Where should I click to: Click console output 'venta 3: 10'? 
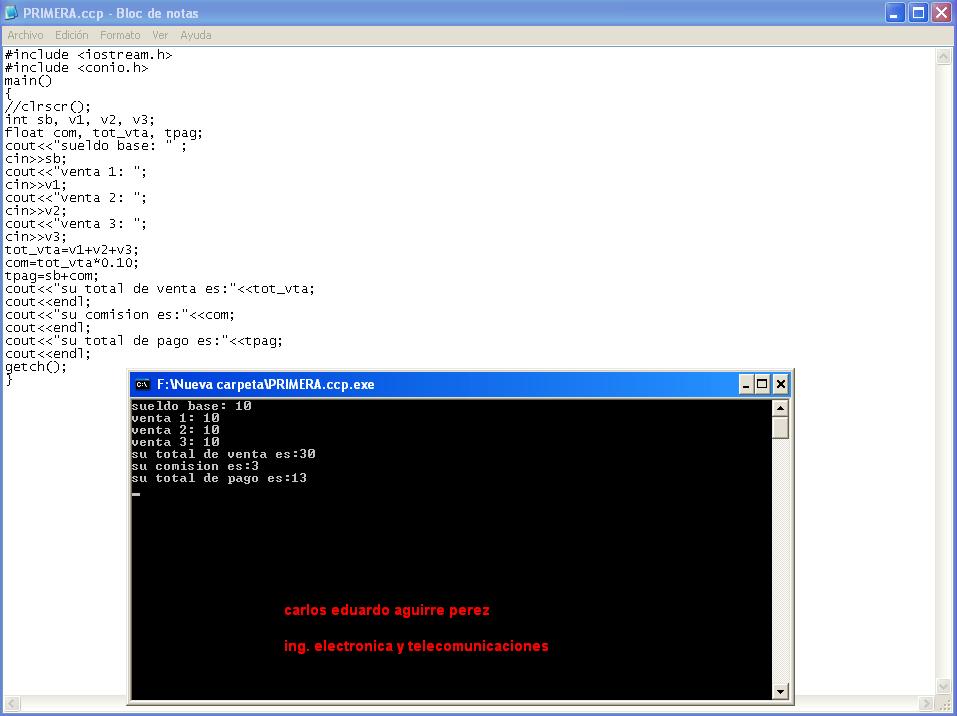(x=176, y=442)
